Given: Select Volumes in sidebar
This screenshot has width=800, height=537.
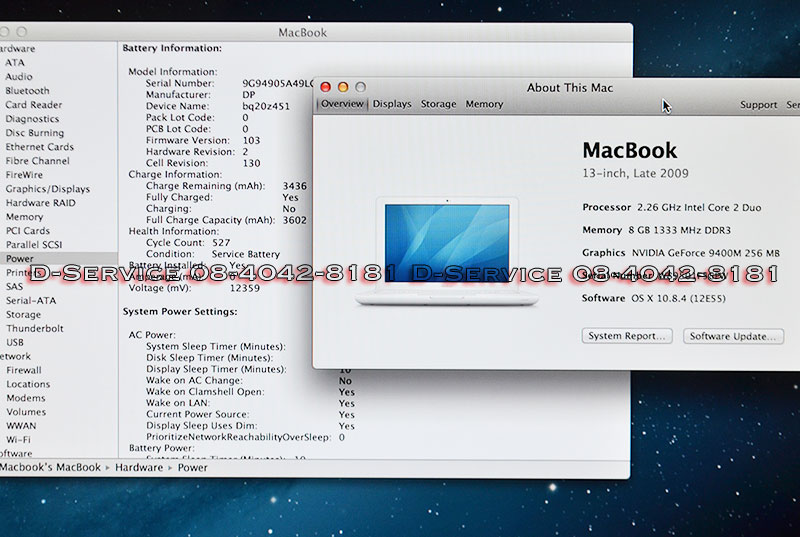Looking at the screenshot, I should 26,412.
